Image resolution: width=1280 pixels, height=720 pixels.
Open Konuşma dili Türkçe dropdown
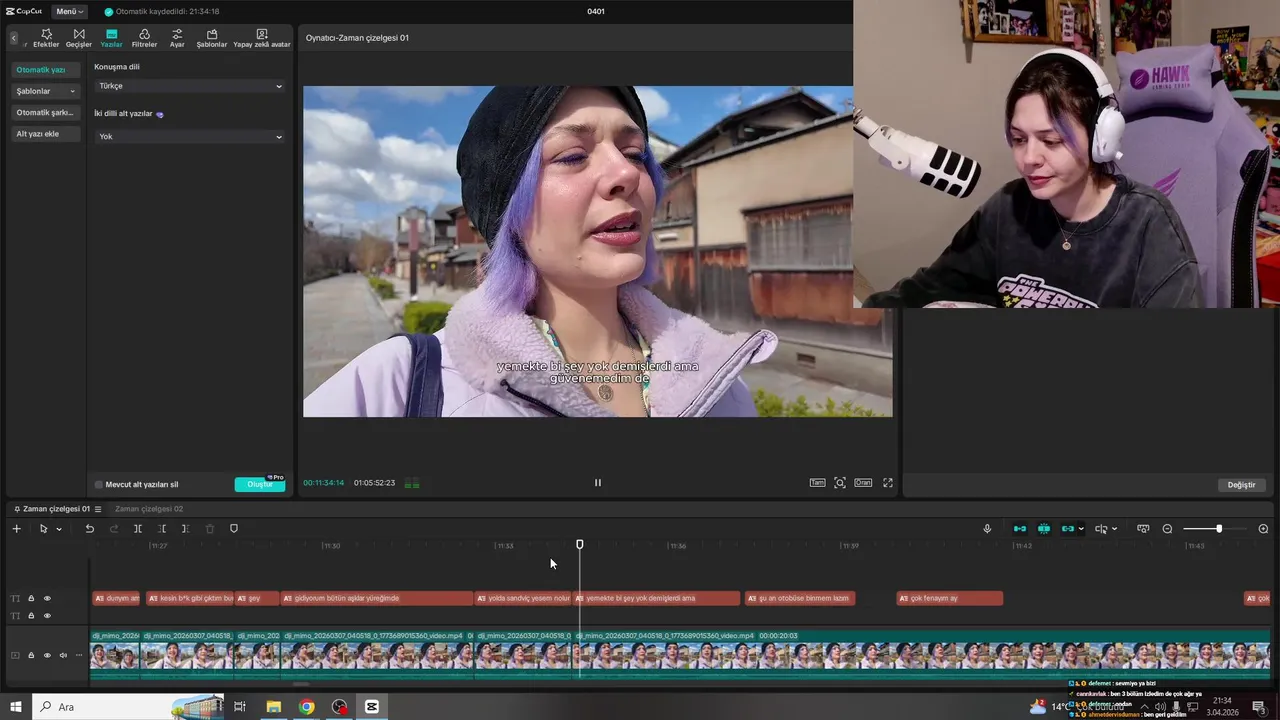pyautogui.click(x=190, y=86)
